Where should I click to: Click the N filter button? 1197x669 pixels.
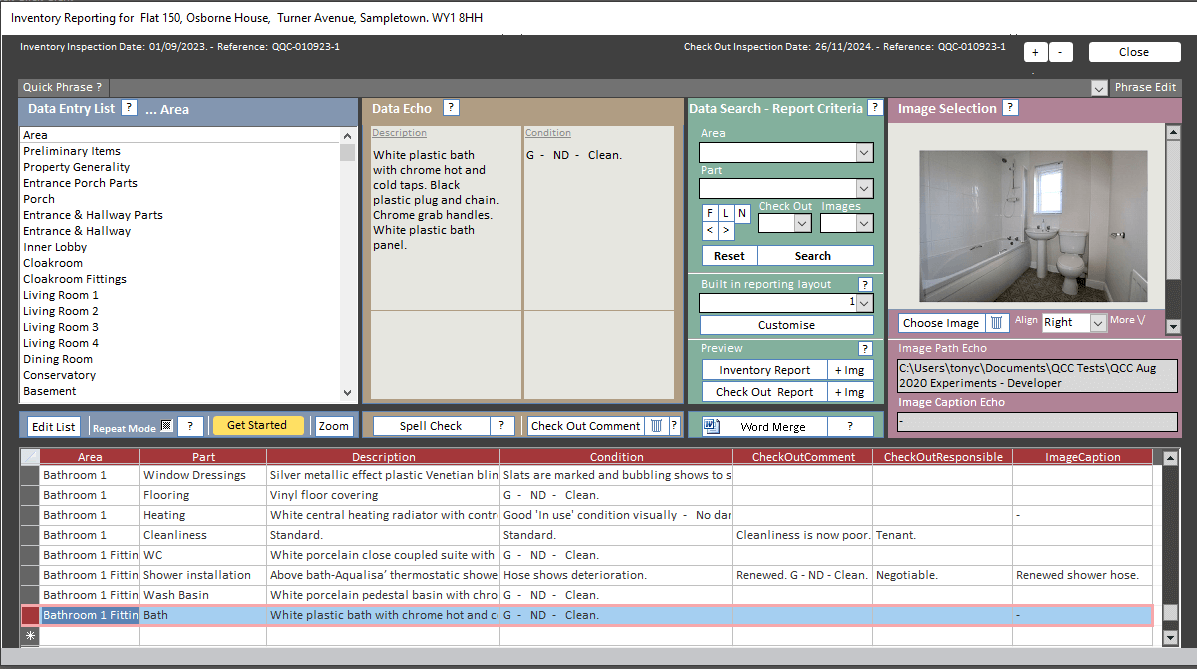tap(742, 213)
